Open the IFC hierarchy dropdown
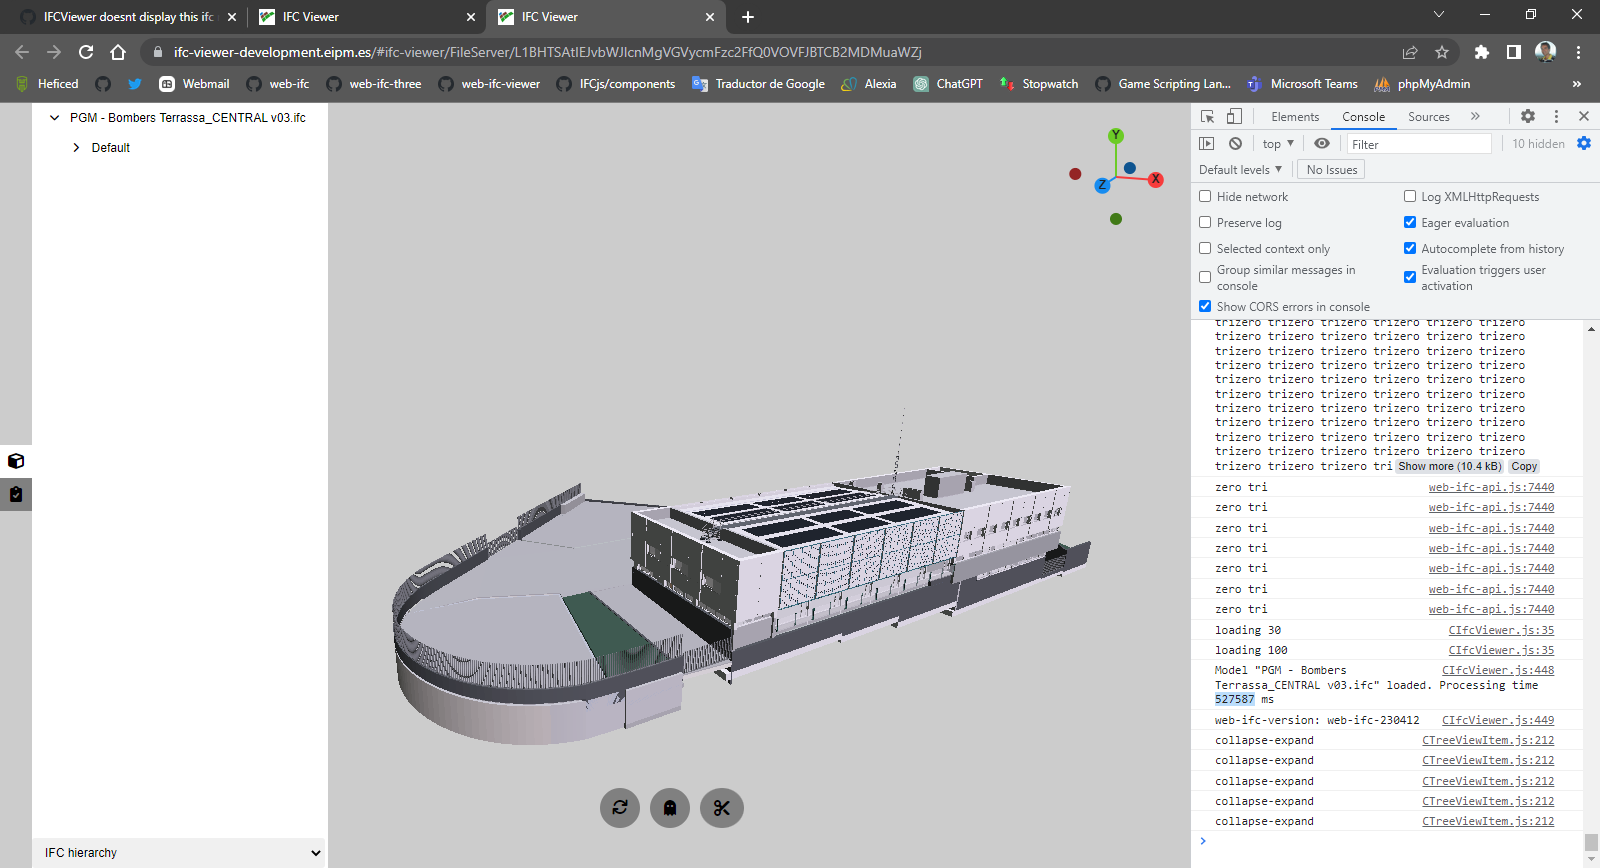Image resolution: width=1600 pixels, height=868 pixels. click(x=180, y=853)
